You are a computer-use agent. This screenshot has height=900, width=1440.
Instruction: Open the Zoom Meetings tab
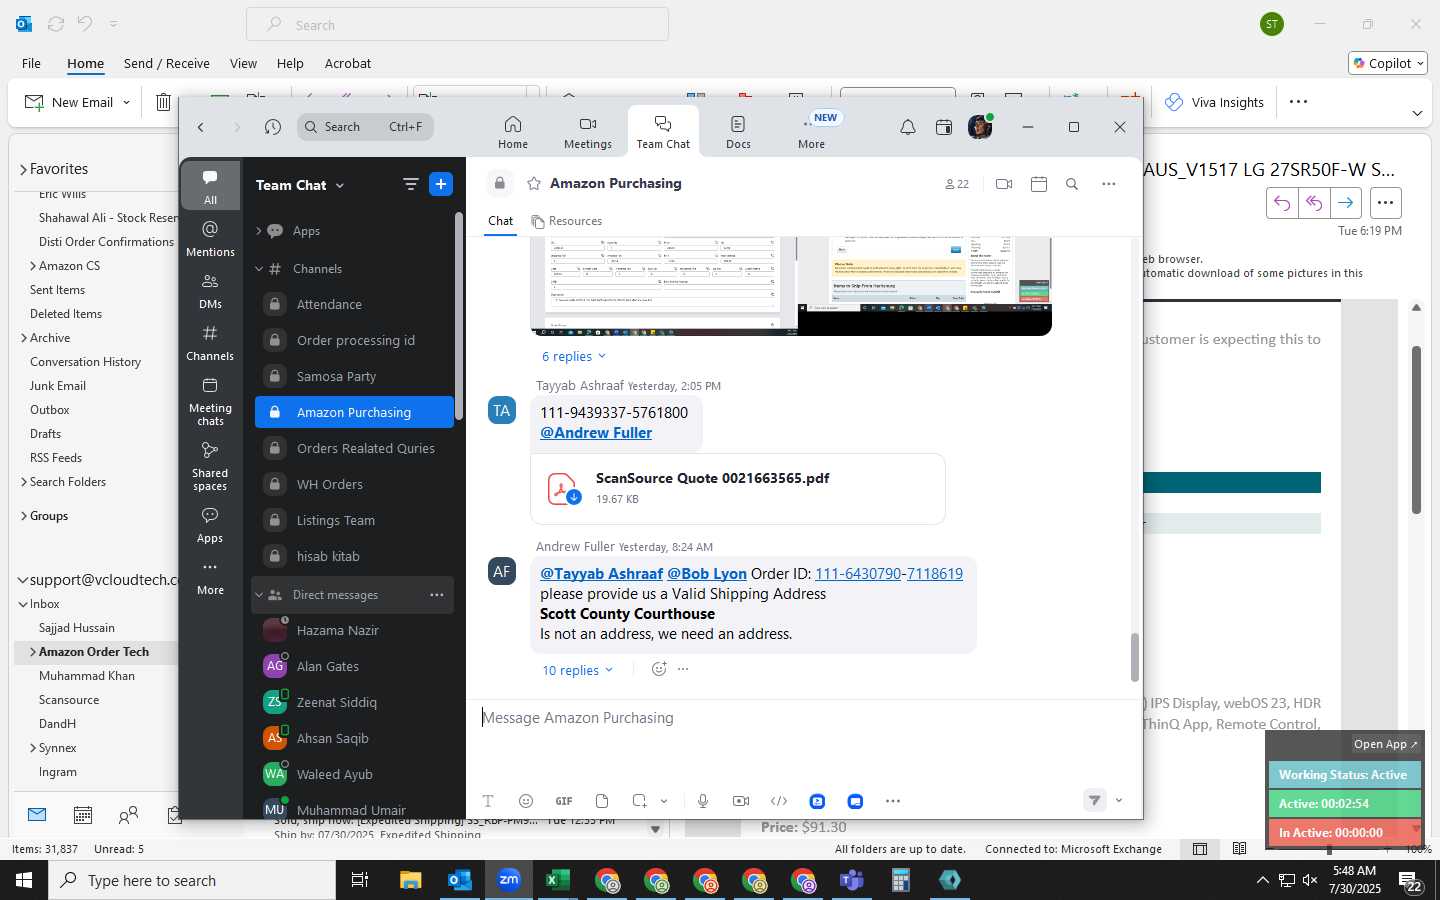588,132
